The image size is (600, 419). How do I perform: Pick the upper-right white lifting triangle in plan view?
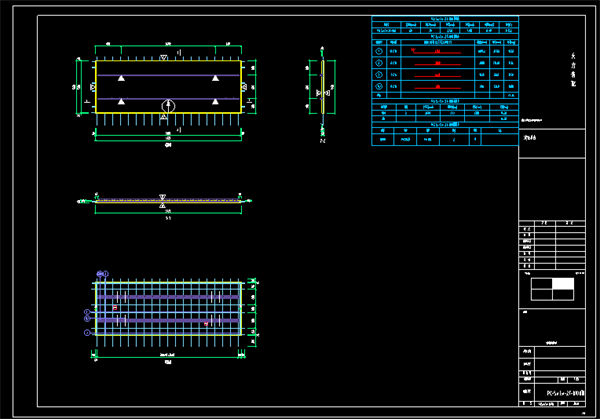click(215, 78)
